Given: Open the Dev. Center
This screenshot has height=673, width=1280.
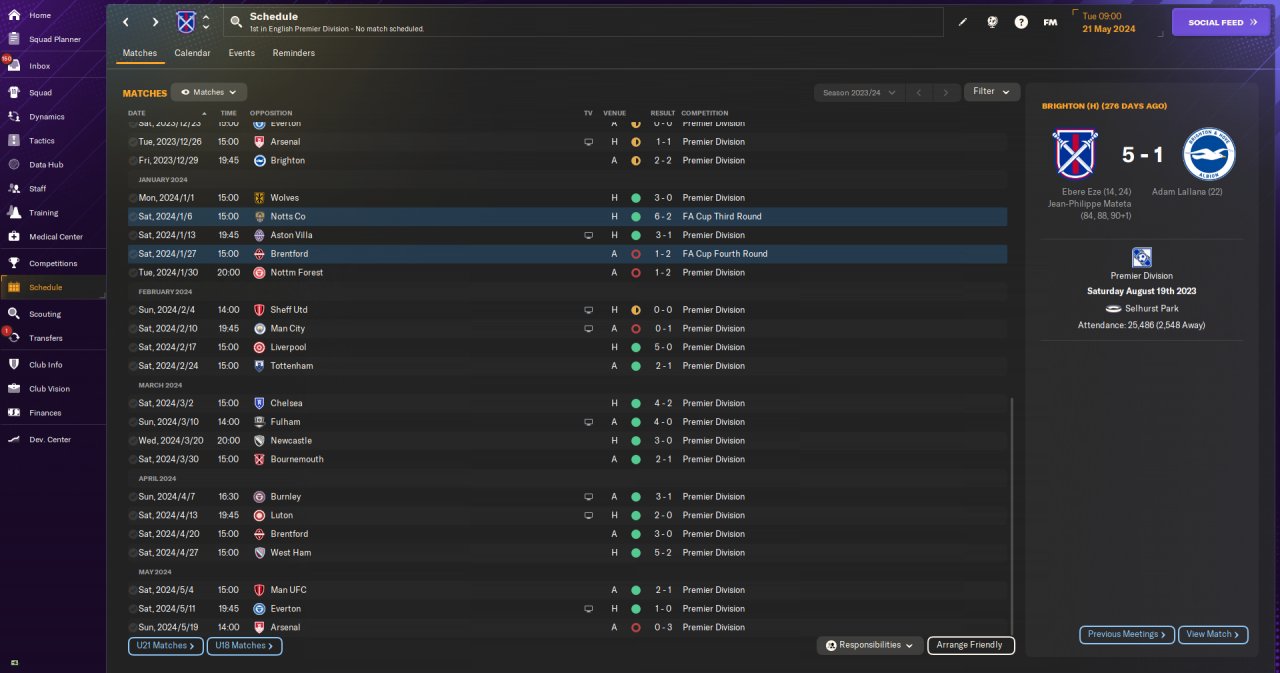Looking at the screenshot, I should [50, 440].
